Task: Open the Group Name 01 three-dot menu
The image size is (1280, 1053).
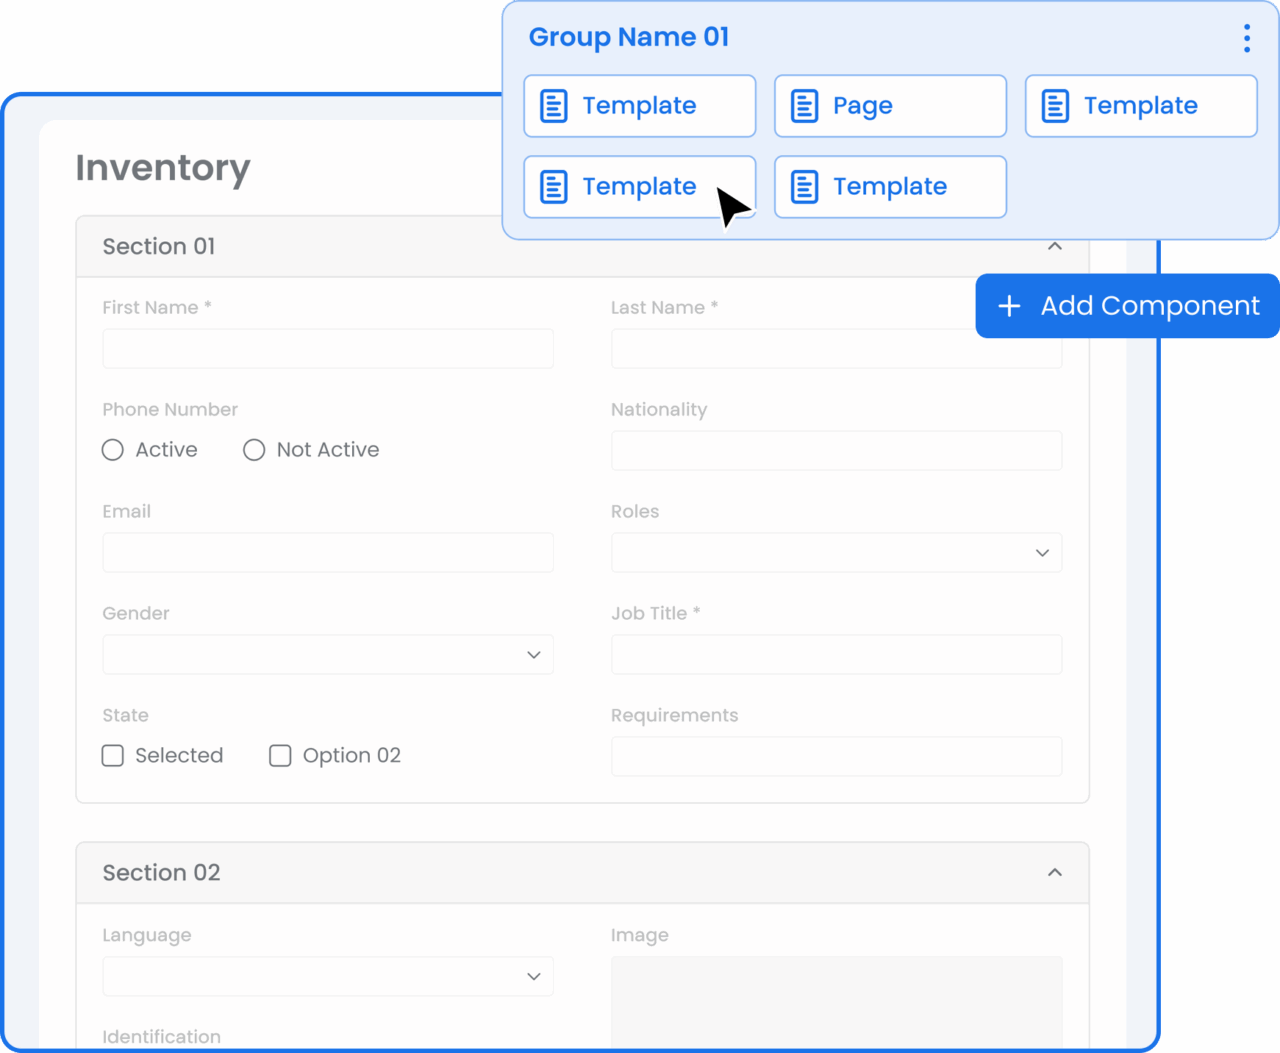Action: tap(1246, 38)
